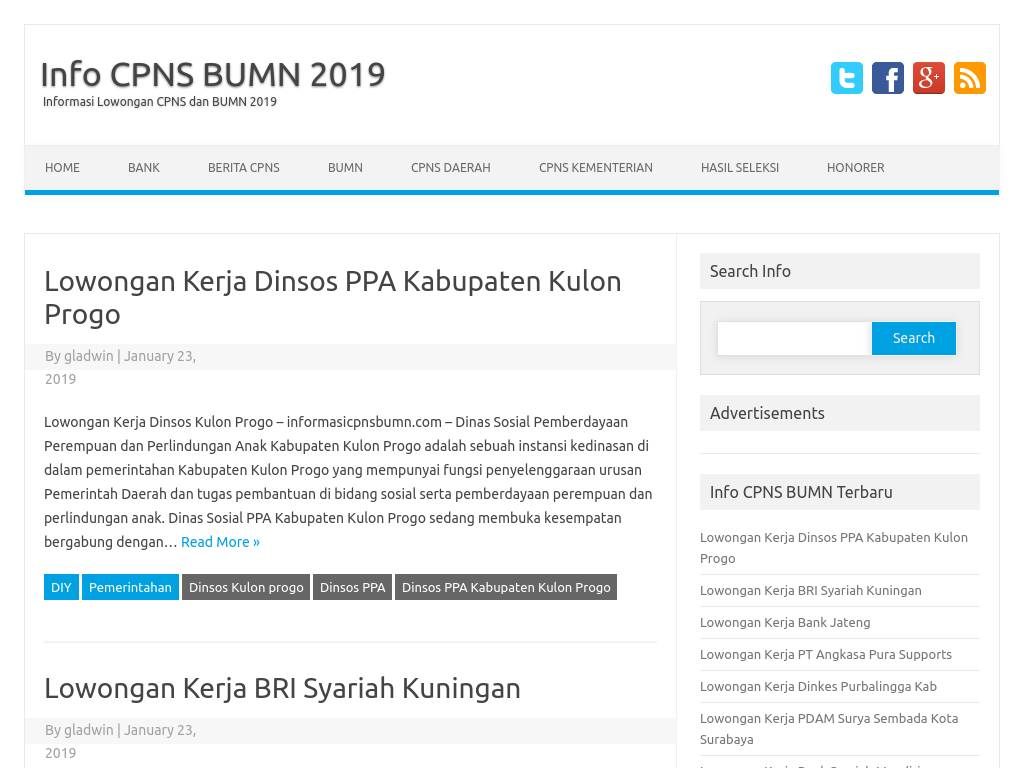
Task: Focus the Search Info text field
Action: (x=794, y=339)
